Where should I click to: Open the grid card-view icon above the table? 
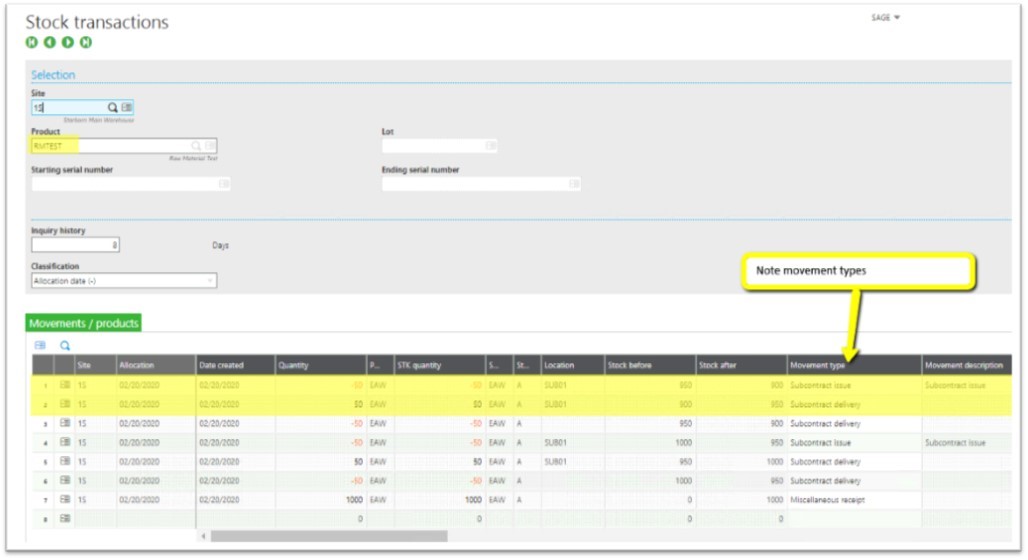tap(40, 345)
